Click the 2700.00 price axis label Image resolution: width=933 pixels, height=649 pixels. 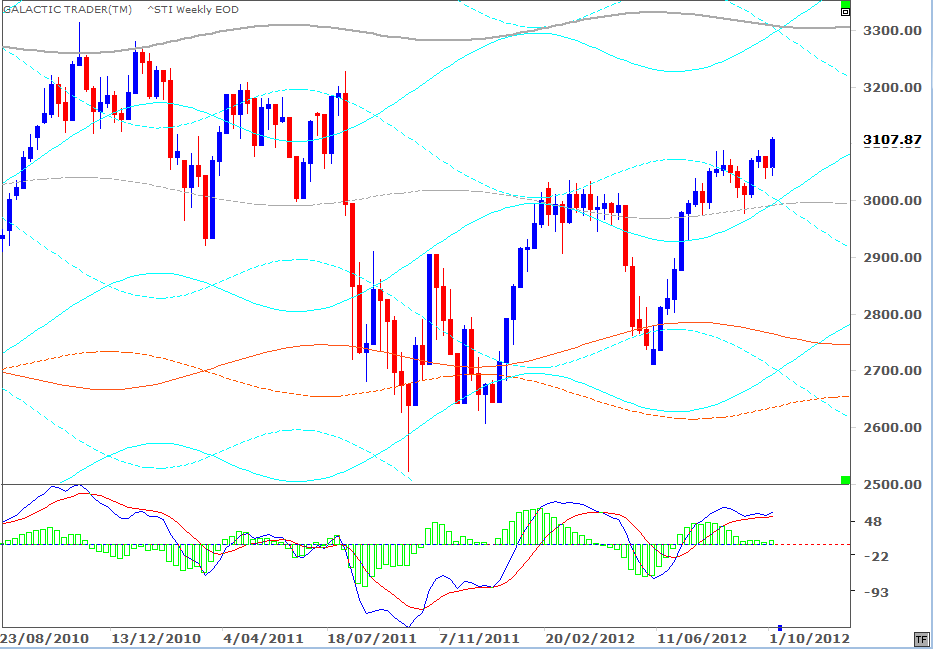[893, 371]
